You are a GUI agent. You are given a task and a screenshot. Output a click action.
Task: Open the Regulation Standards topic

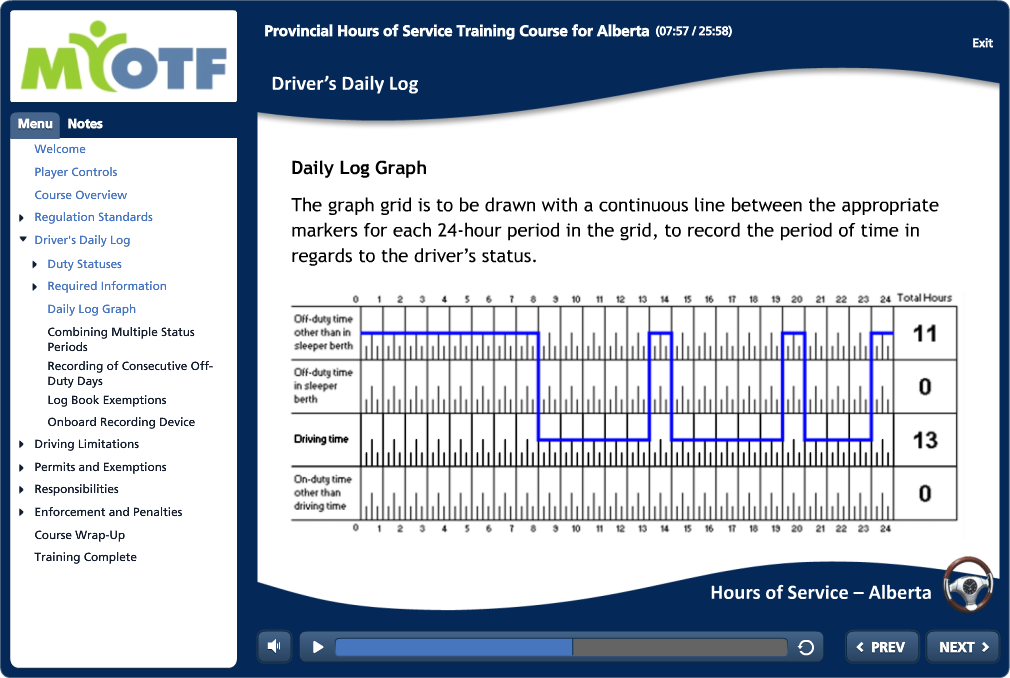click(93, 217)
